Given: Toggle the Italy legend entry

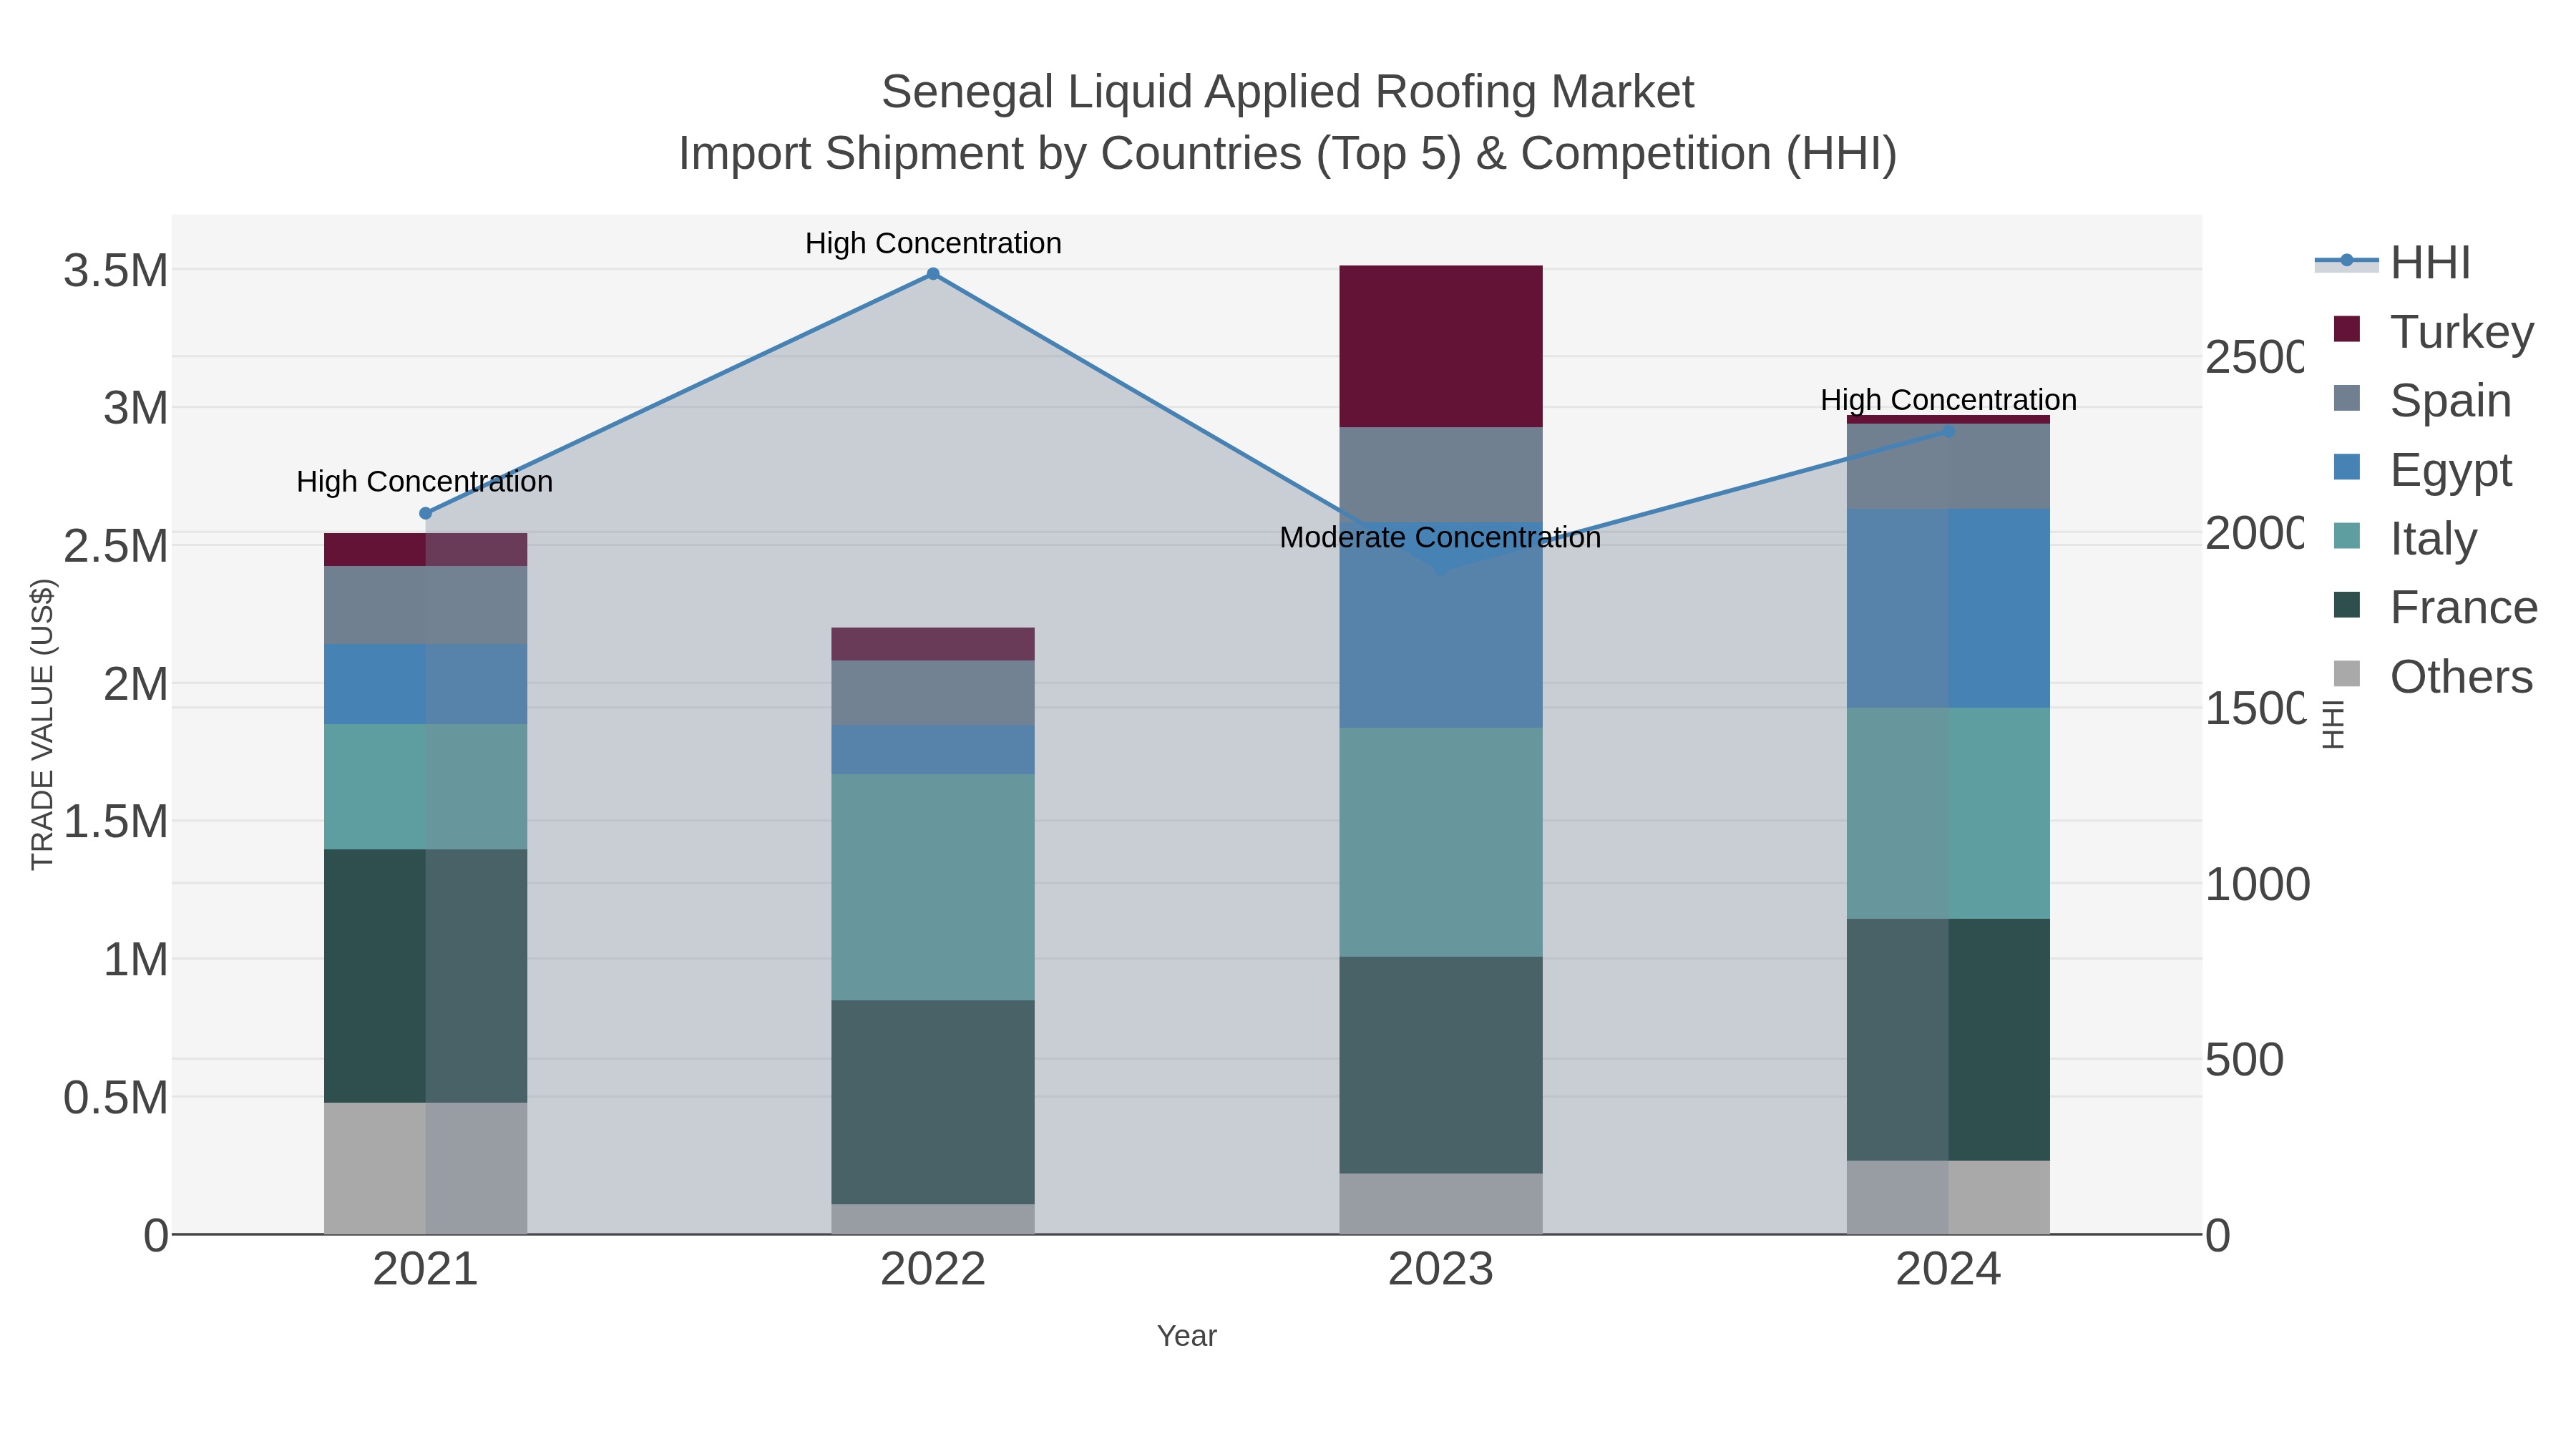Looking at the screenshot, I should tap(2405, 538).
